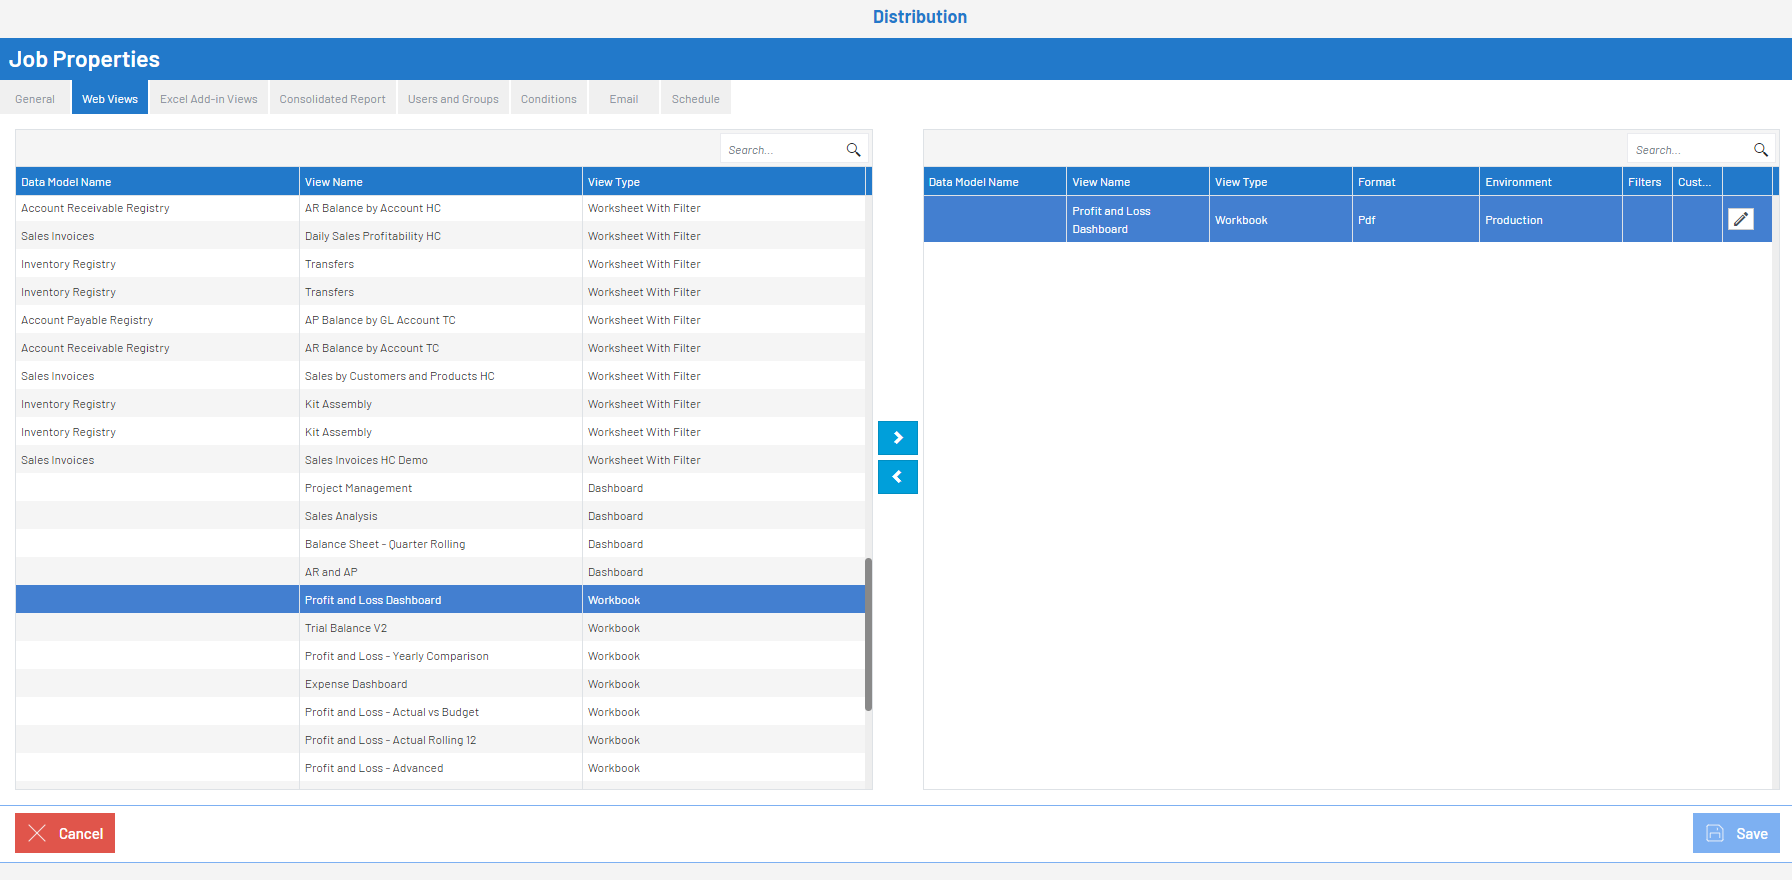
Task: Open the Email tab
Action: (623, 99)
